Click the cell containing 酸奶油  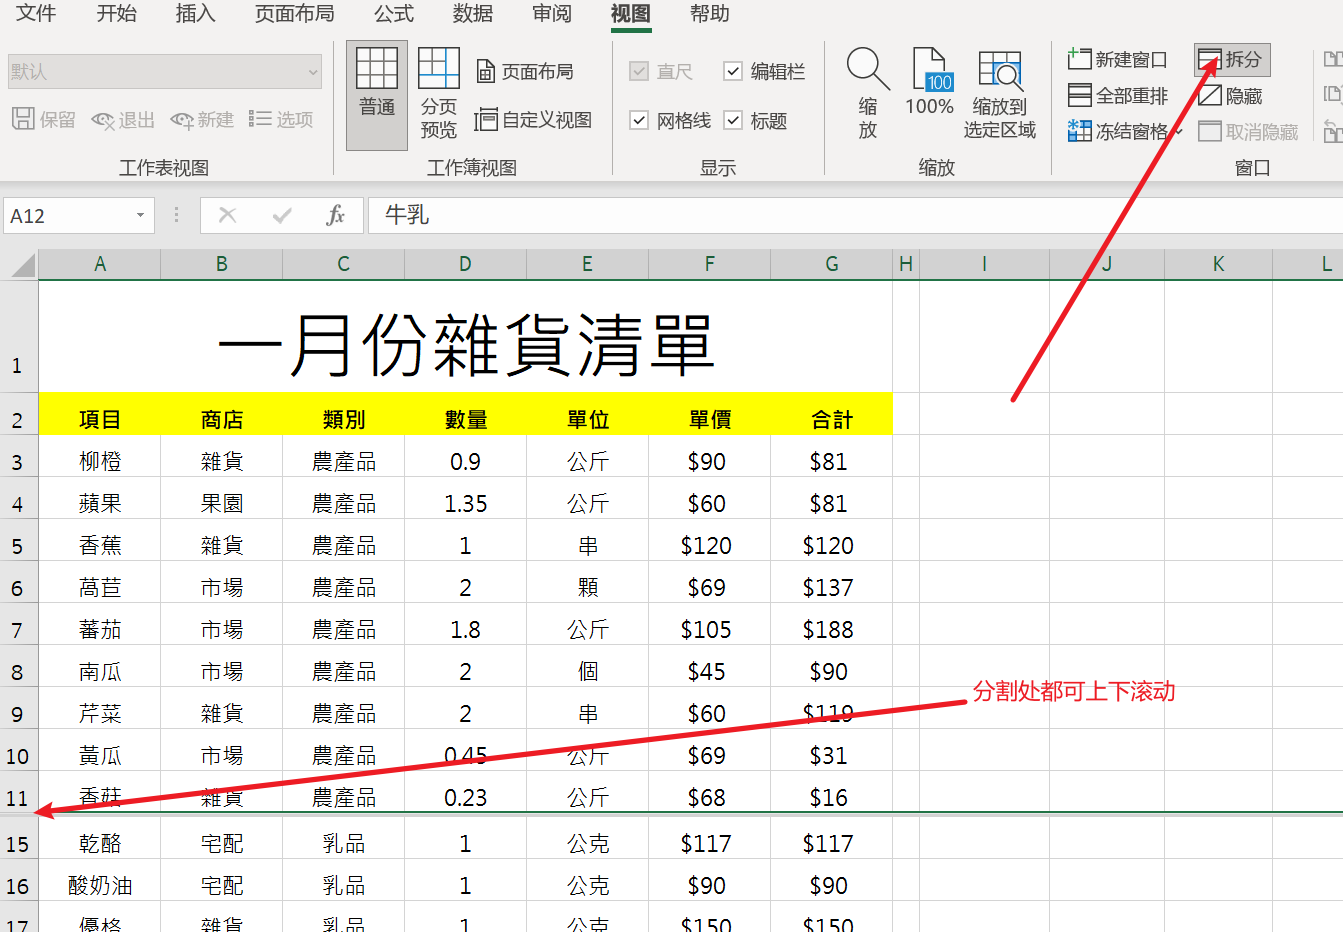click(100, 881)
